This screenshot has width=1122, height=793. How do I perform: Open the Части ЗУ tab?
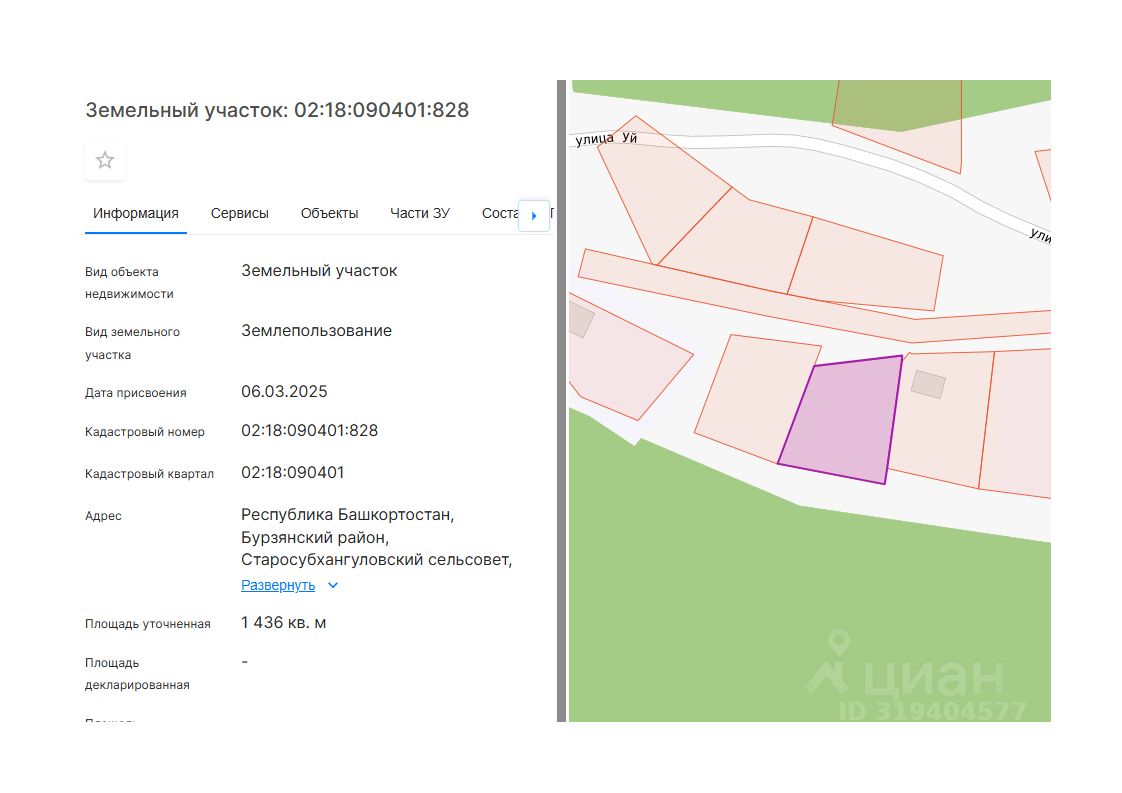pyautogui.click(x=420, y=213)
